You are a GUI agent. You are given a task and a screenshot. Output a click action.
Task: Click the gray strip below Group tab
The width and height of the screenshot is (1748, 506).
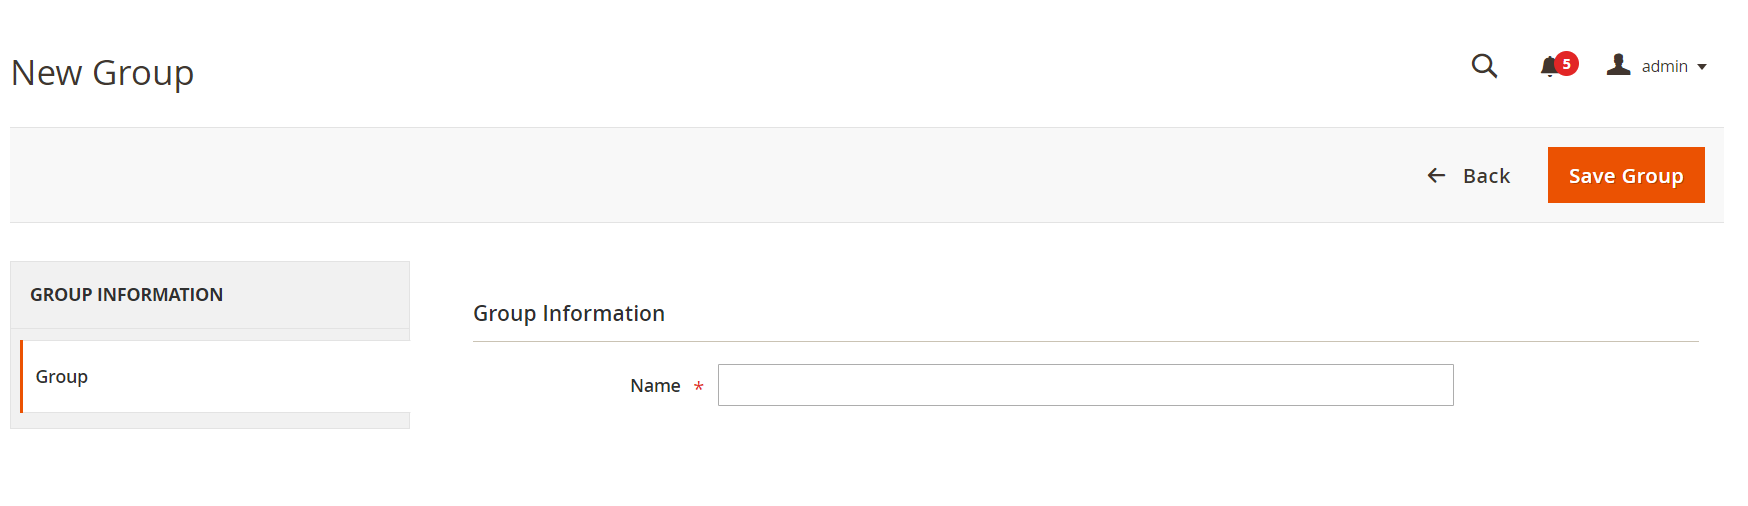click(x=210, y=421)
